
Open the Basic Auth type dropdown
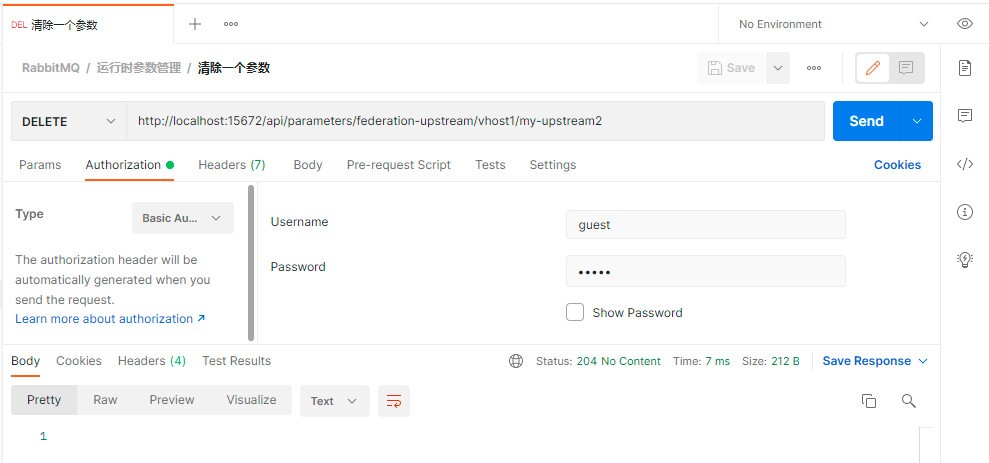(182, 218)
